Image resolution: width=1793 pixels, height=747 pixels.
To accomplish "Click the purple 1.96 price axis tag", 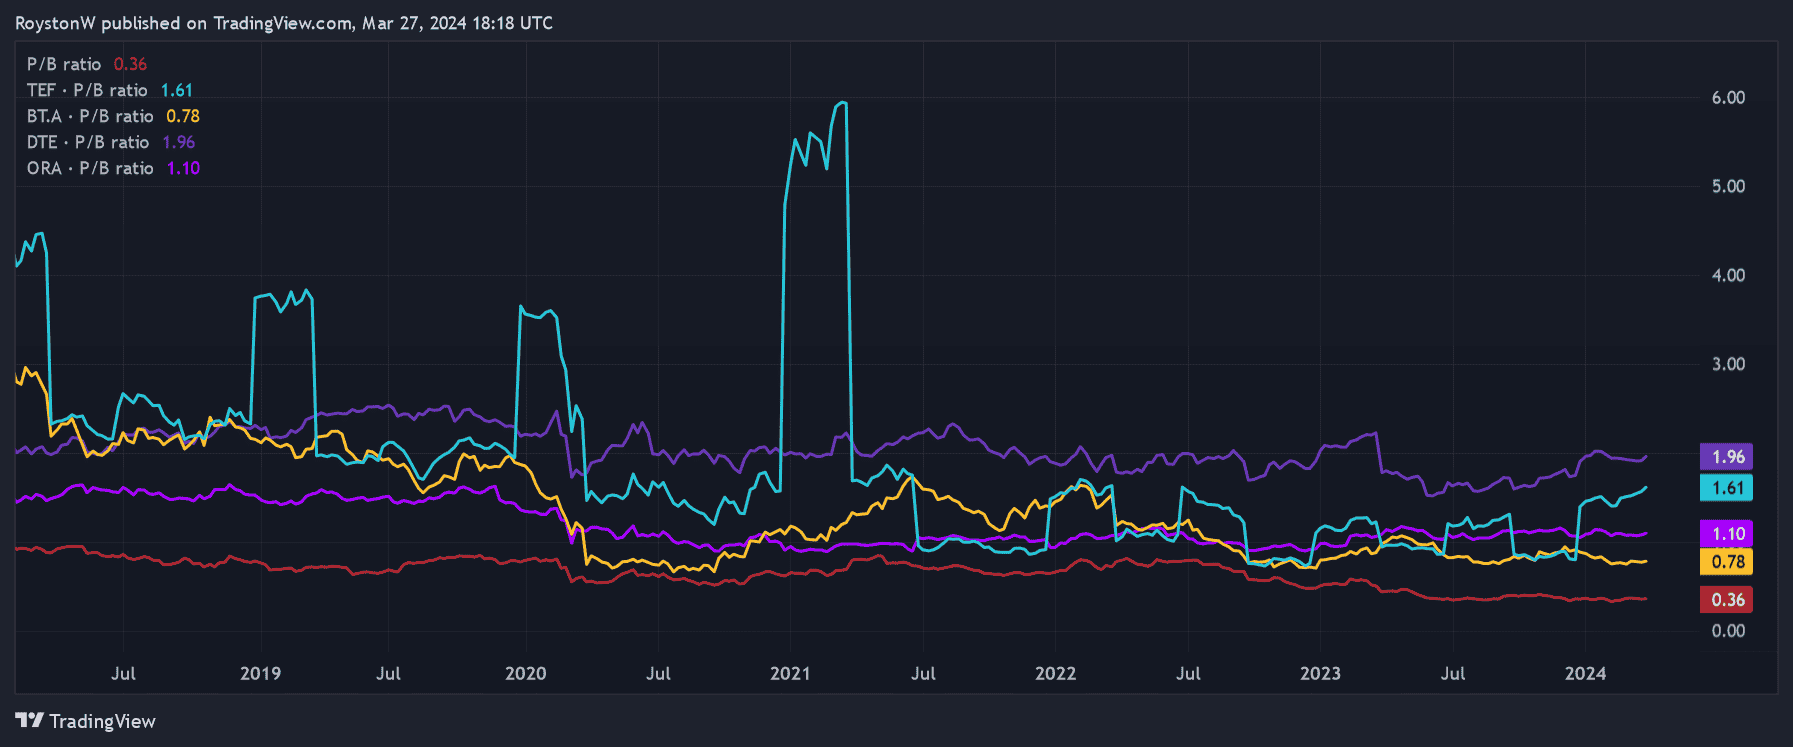I will [1727, 457].
